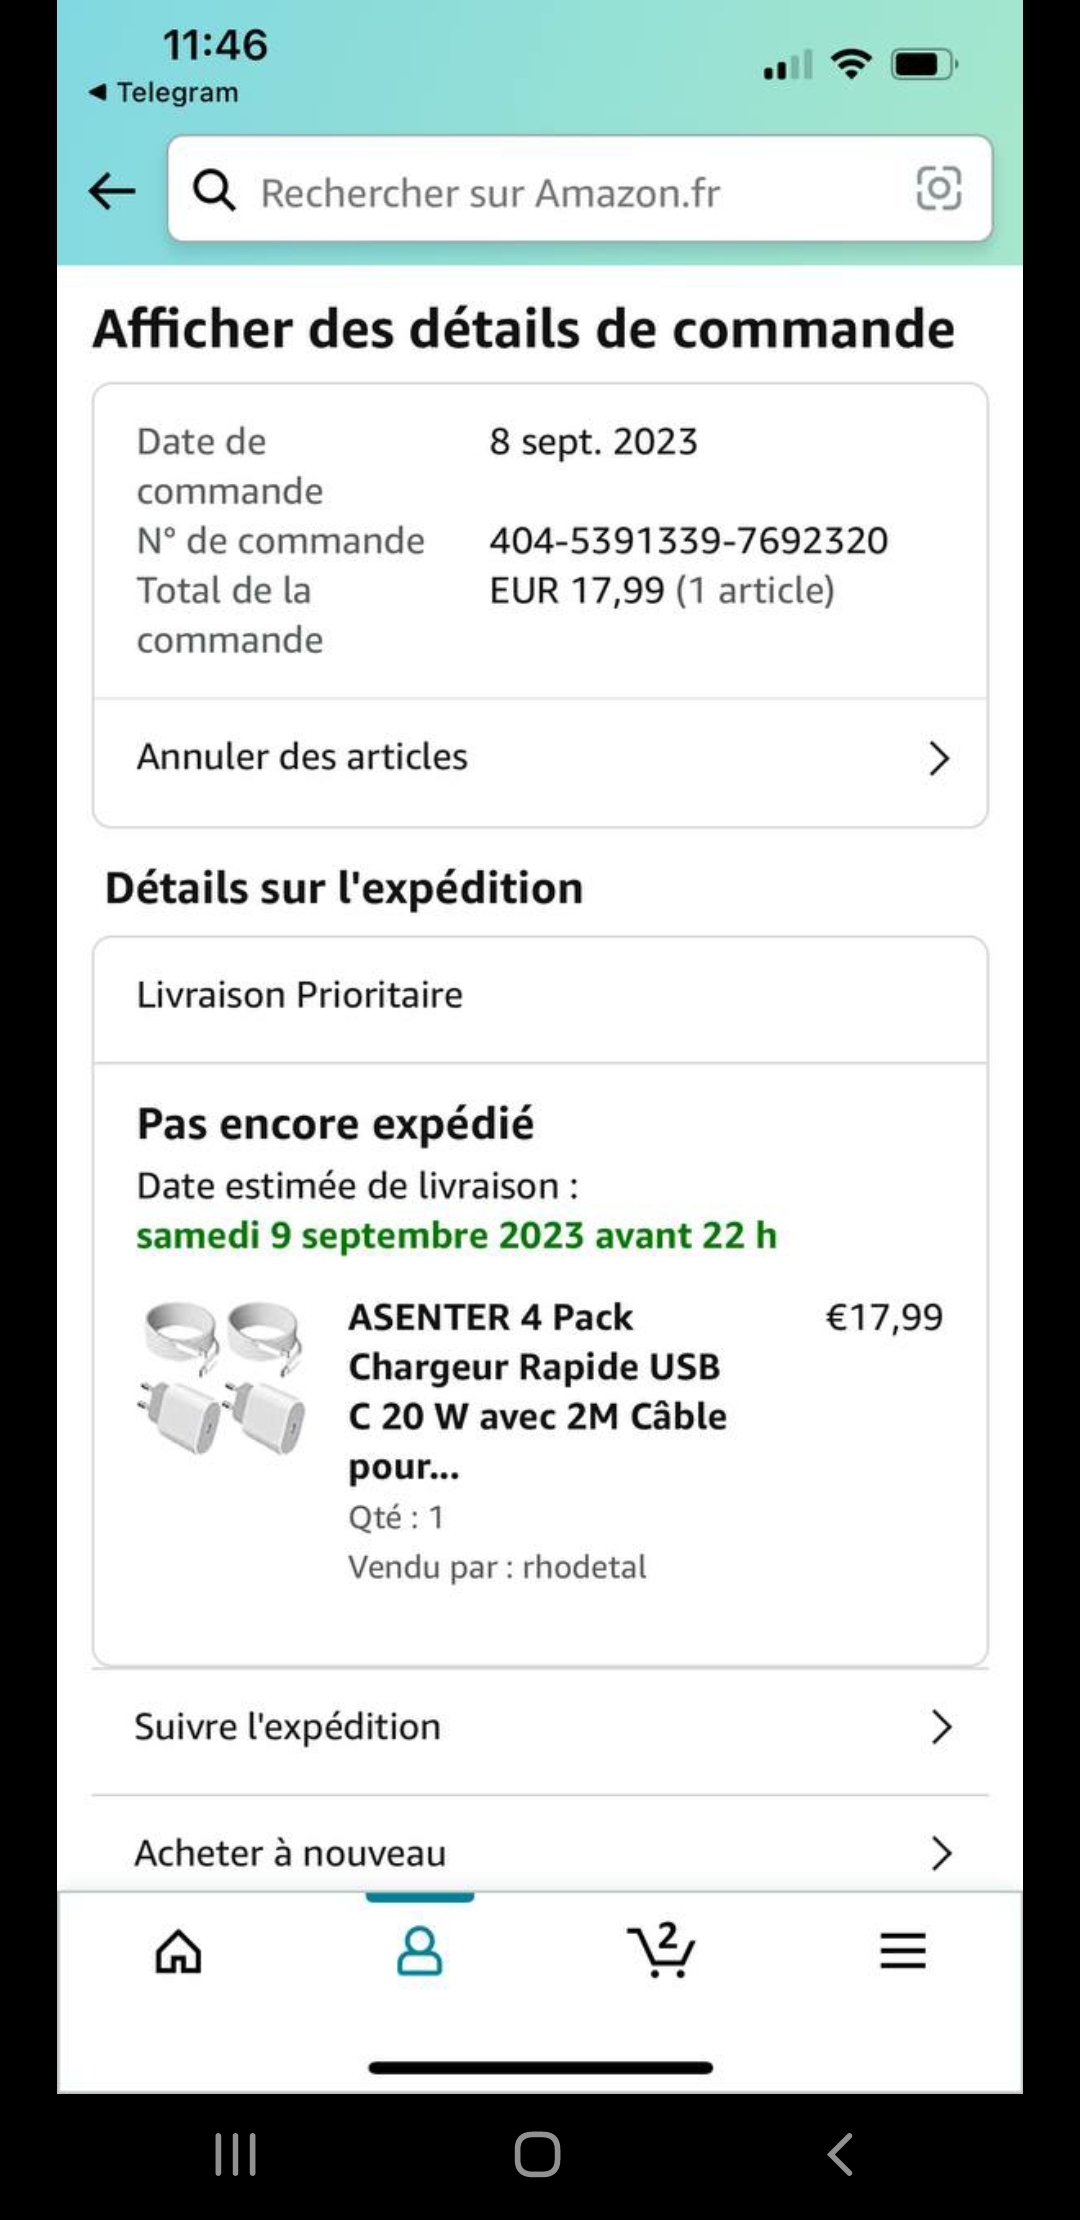Viewport: 1080px width, 2220px height.
Task: Tap the order number 404-5391339-7692320
Action: coord(688,541)
